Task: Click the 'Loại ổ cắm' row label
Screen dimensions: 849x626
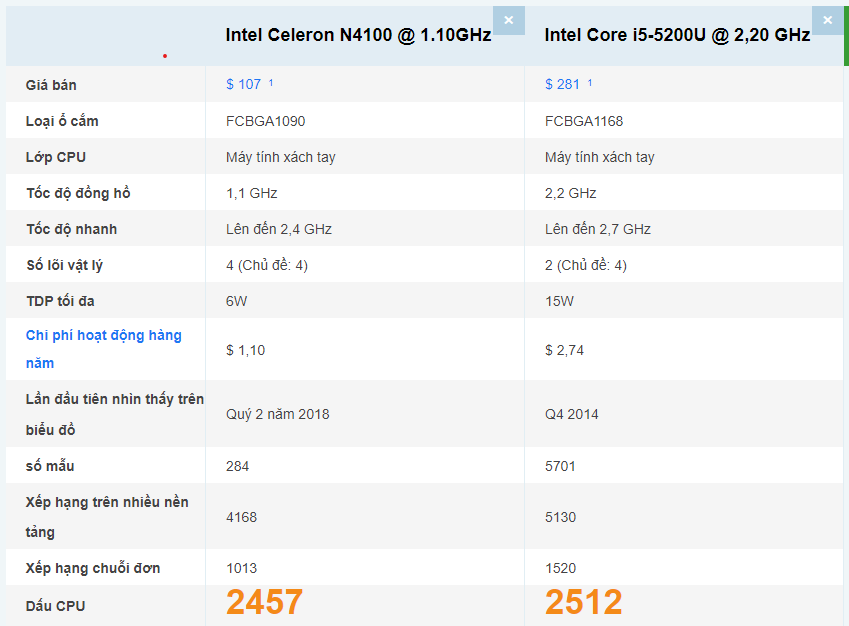Action: 62,121
